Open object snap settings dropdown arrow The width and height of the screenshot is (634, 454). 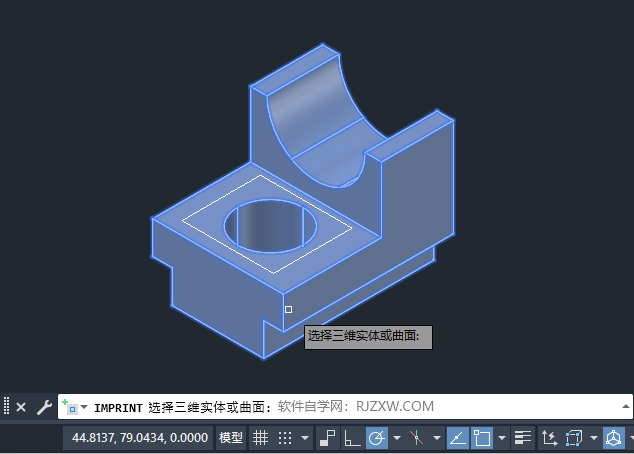click(502, 438)
